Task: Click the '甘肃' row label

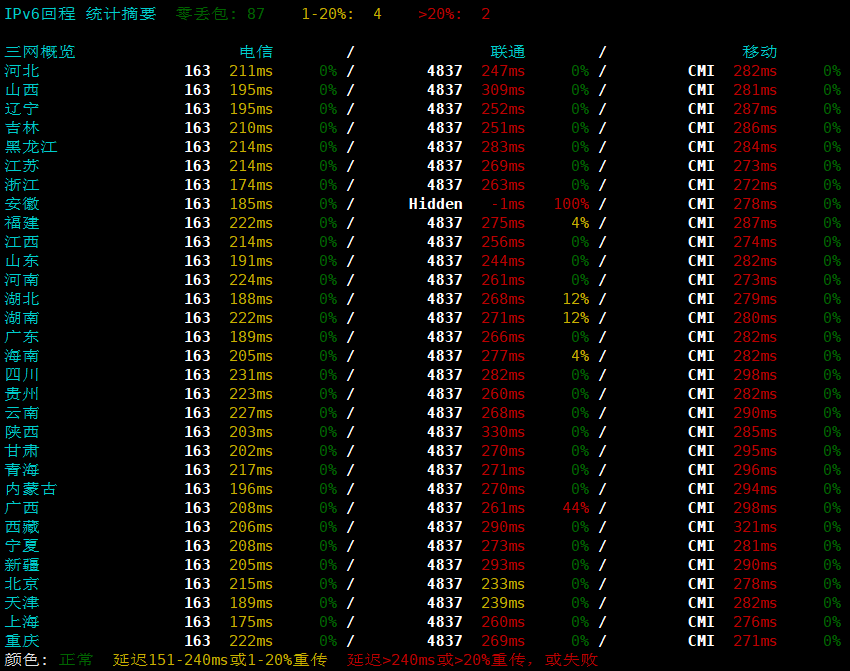Action: [22, 450]
